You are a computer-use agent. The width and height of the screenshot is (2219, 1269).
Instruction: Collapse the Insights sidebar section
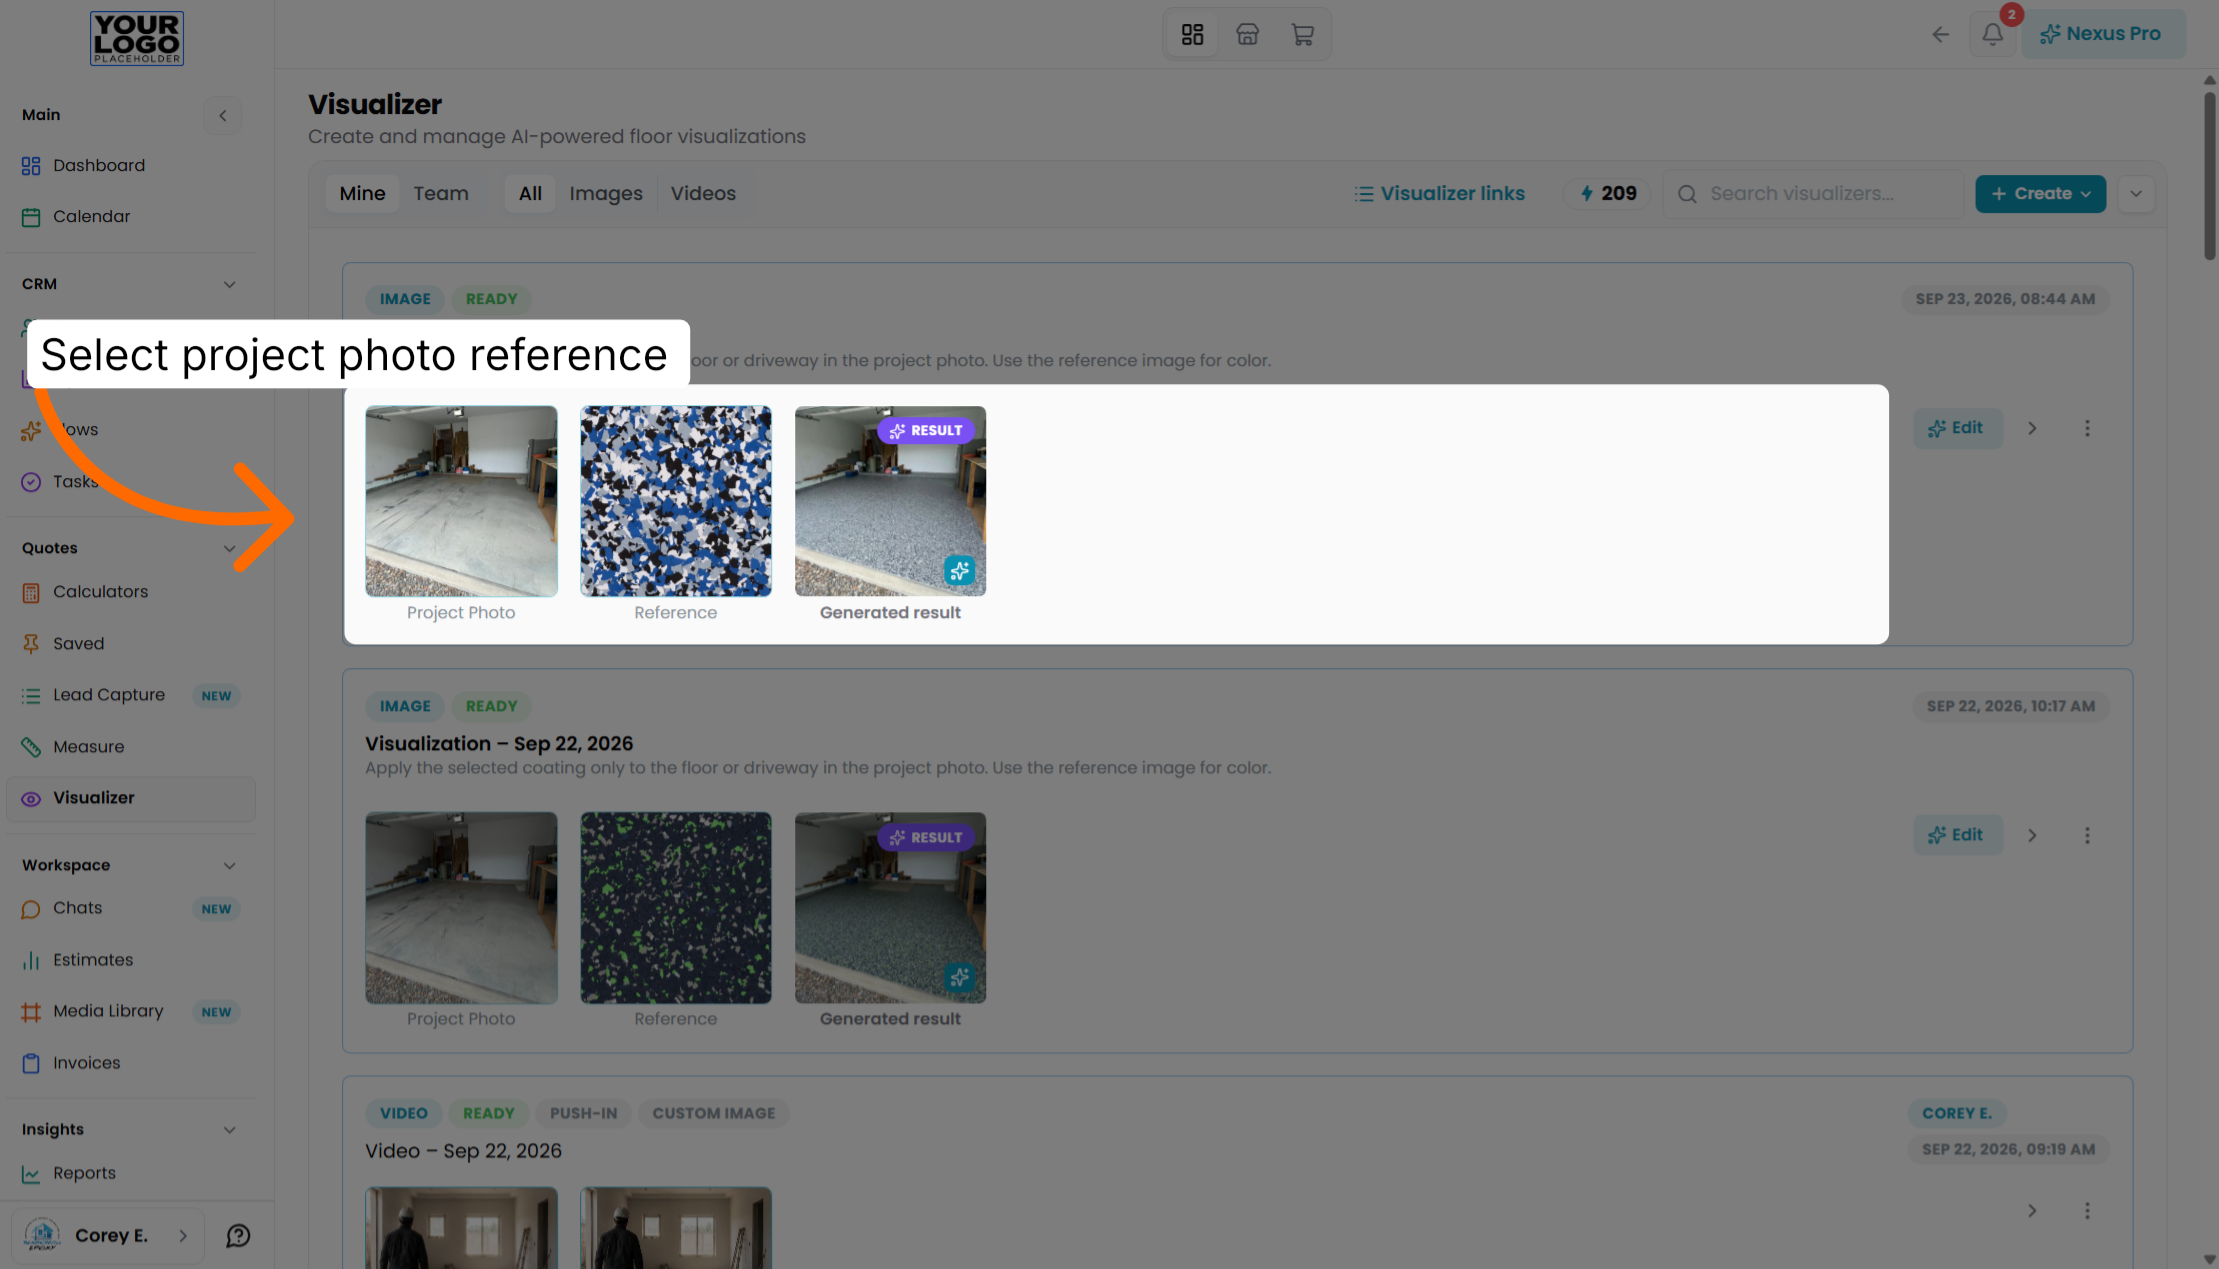tap(229, 1129)
